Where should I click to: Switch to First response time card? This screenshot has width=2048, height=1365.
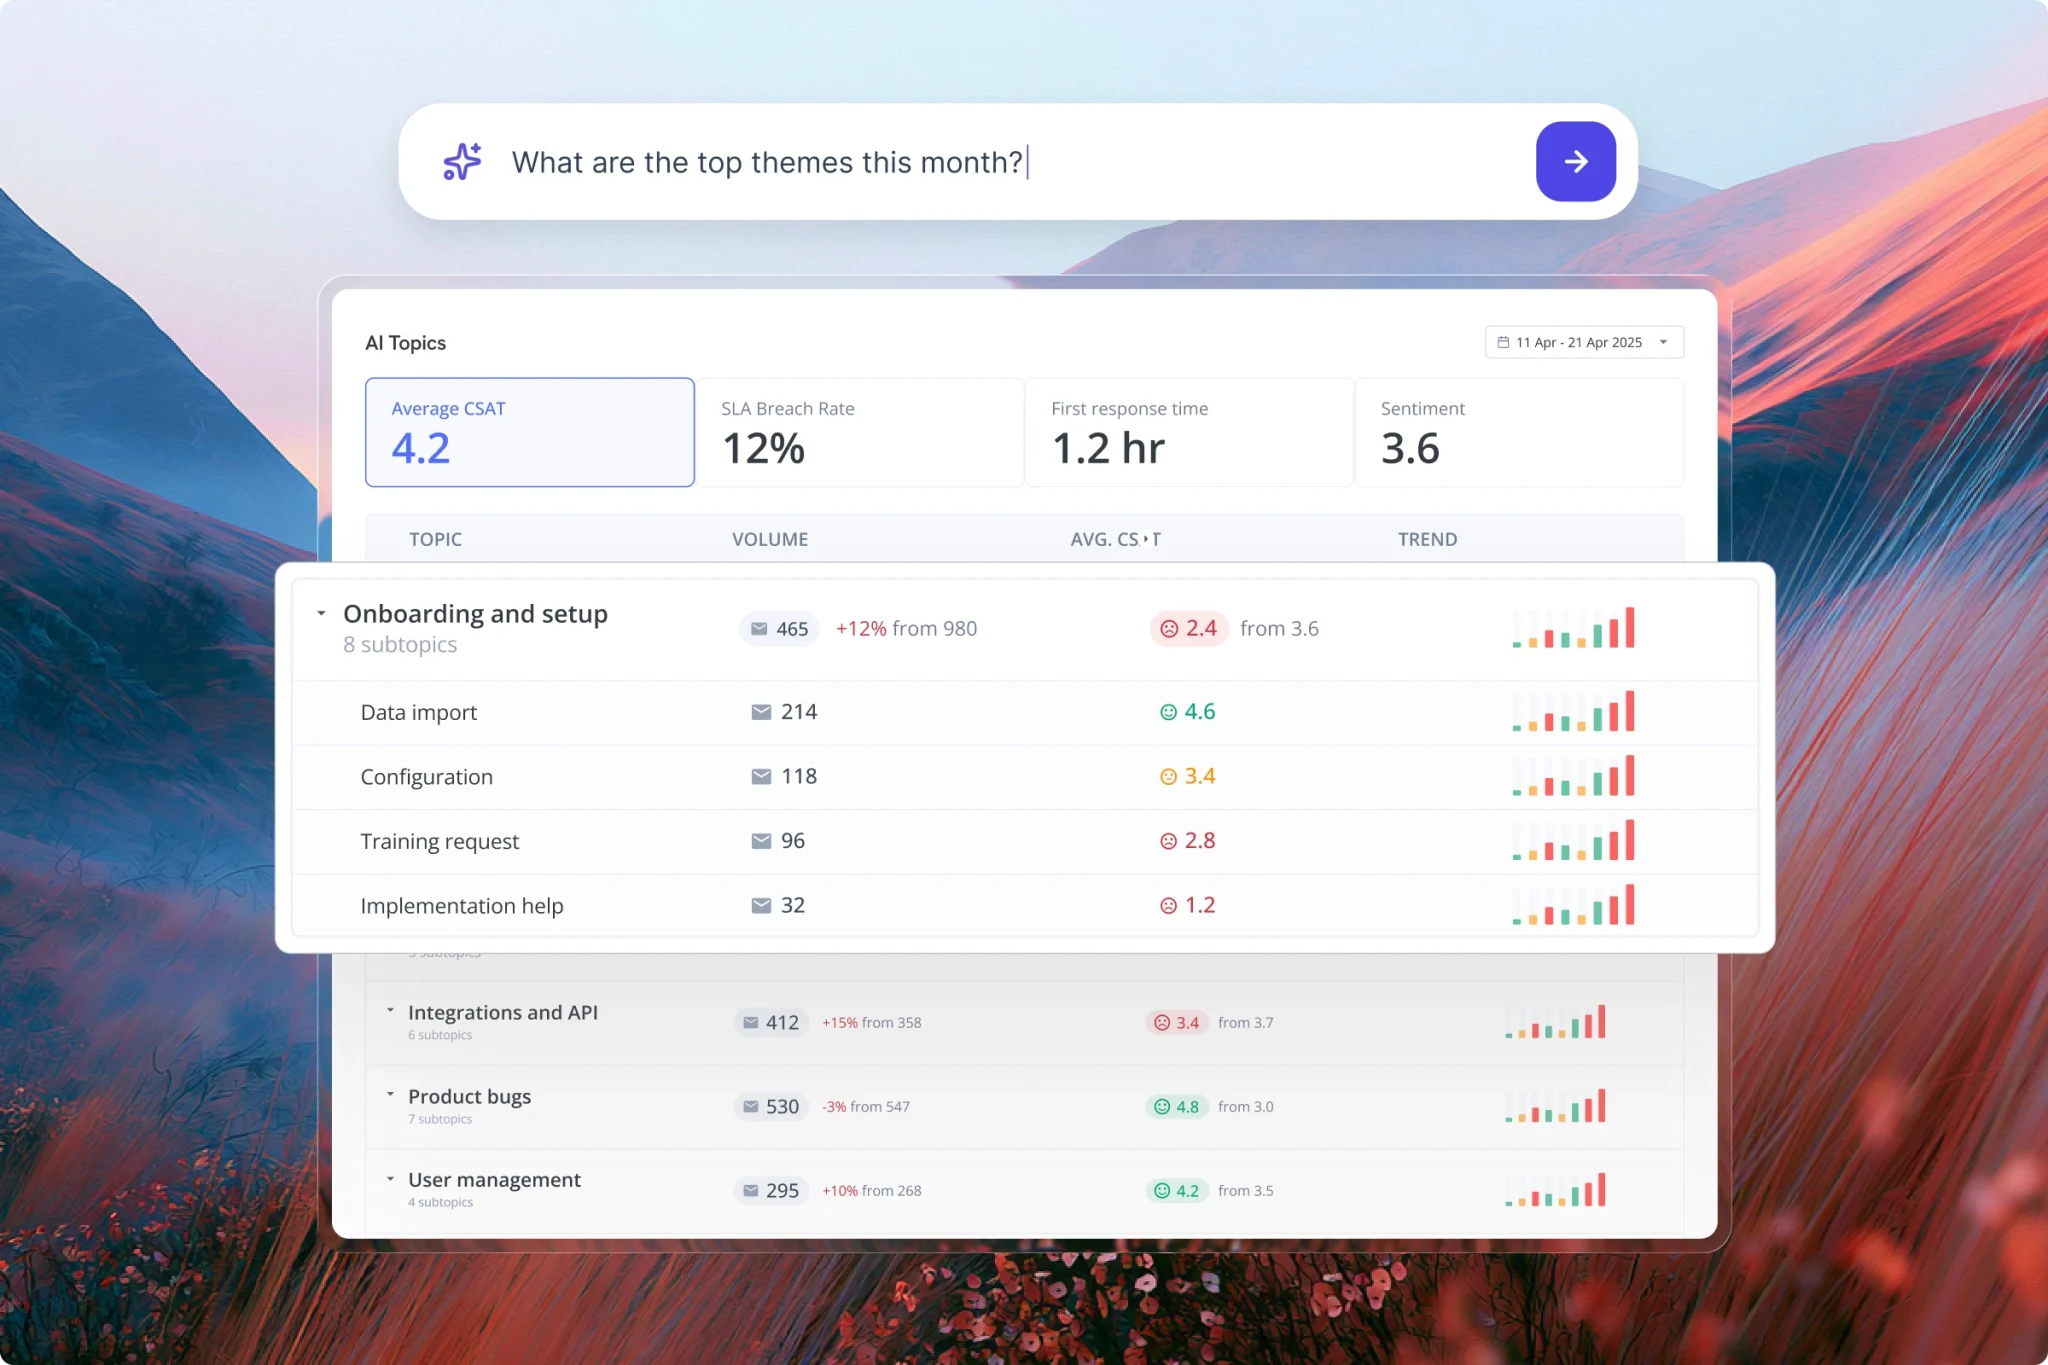(x=1189, y=432)
